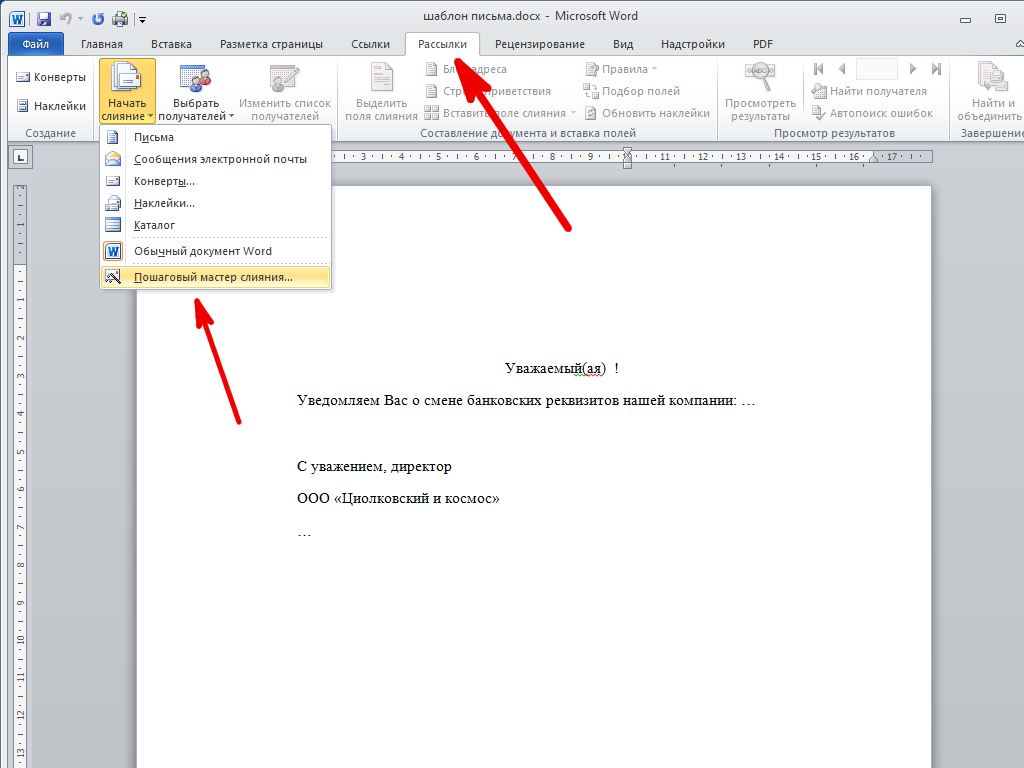Image resolution: width=1024 pixels, height=768 pixels.
Task: Open the Разметка страницы tab
Action: tap(271, 44)
